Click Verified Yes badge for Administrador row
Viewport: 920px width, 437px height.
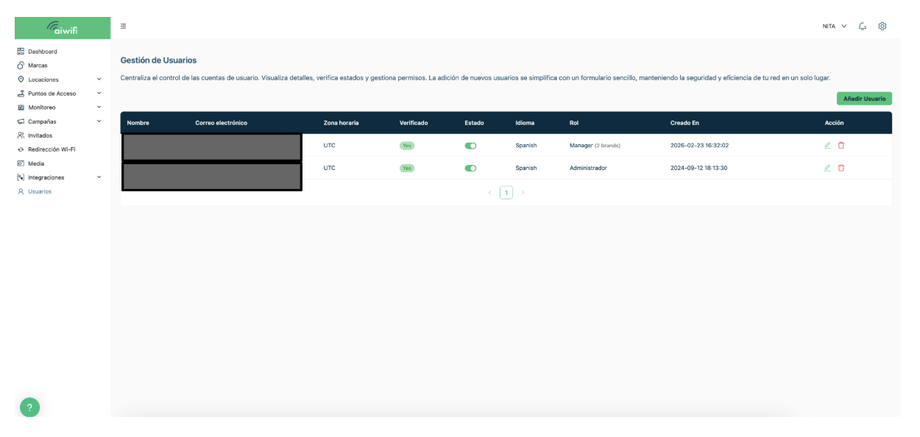pyautogui.click(x=407, y=168)
